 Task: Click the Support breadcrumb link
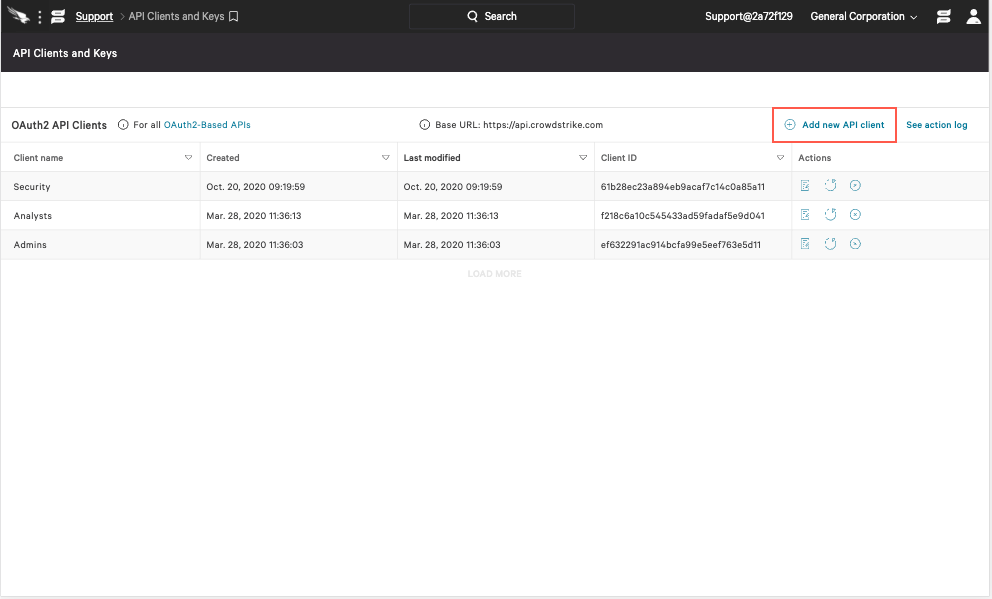[x=94, y=16]
